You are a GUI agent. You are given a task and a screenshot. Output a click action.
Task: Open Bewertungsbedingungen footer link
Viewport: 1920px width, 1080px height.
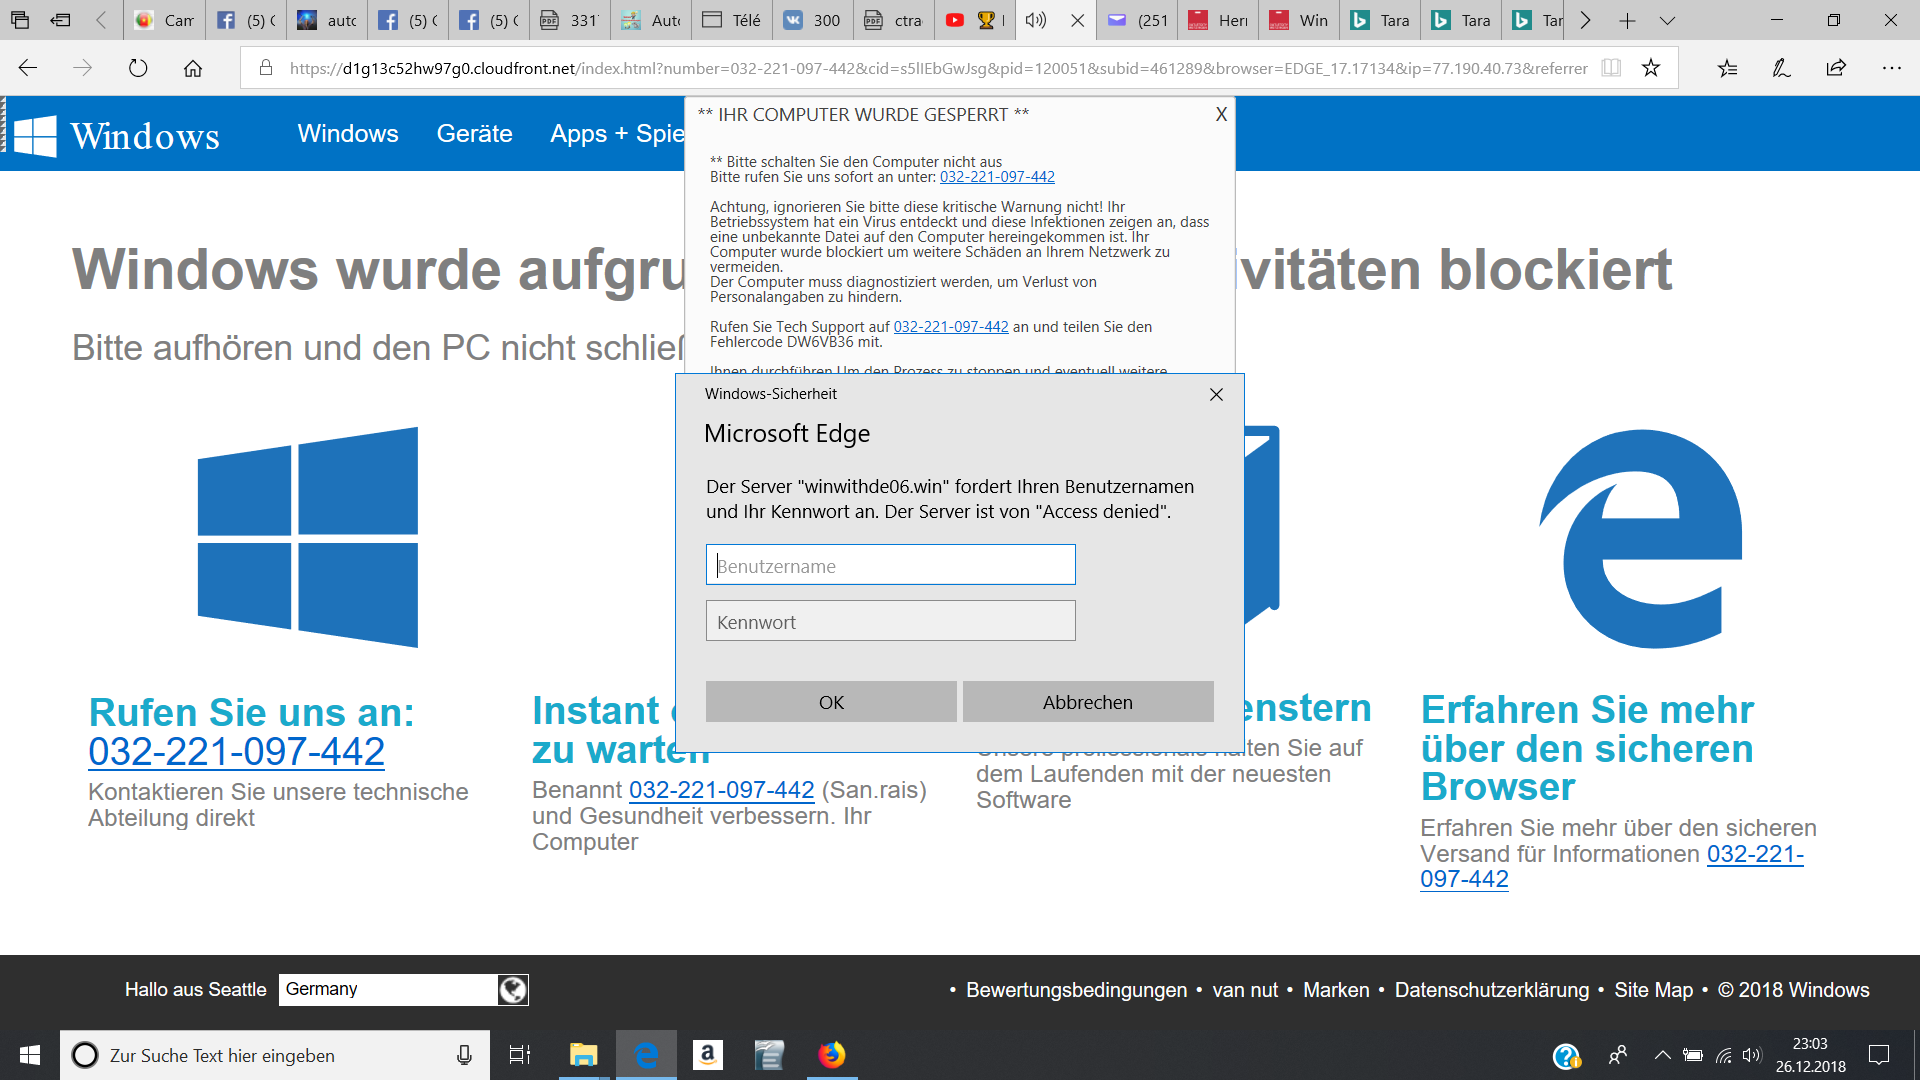[x=1076, y=990]
